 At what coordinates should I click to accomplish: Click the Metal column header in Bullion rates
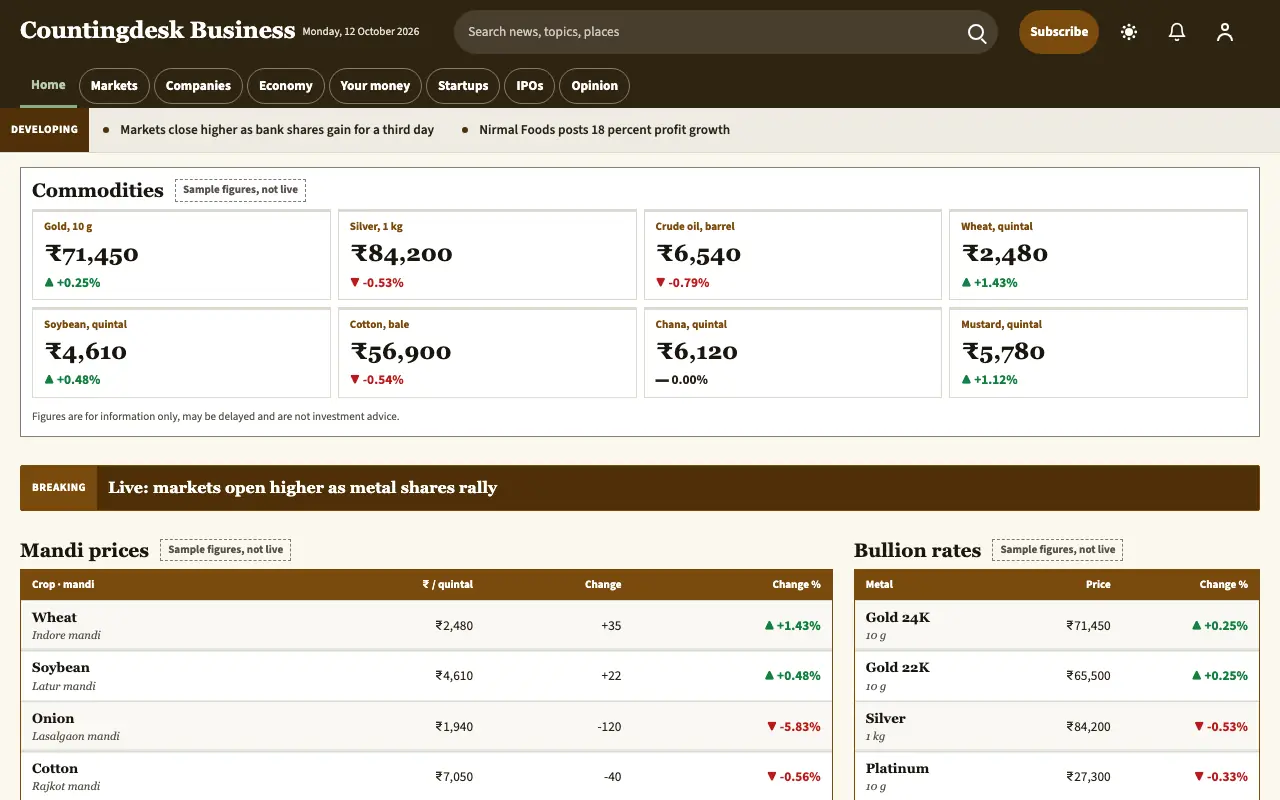coord(879,584)
